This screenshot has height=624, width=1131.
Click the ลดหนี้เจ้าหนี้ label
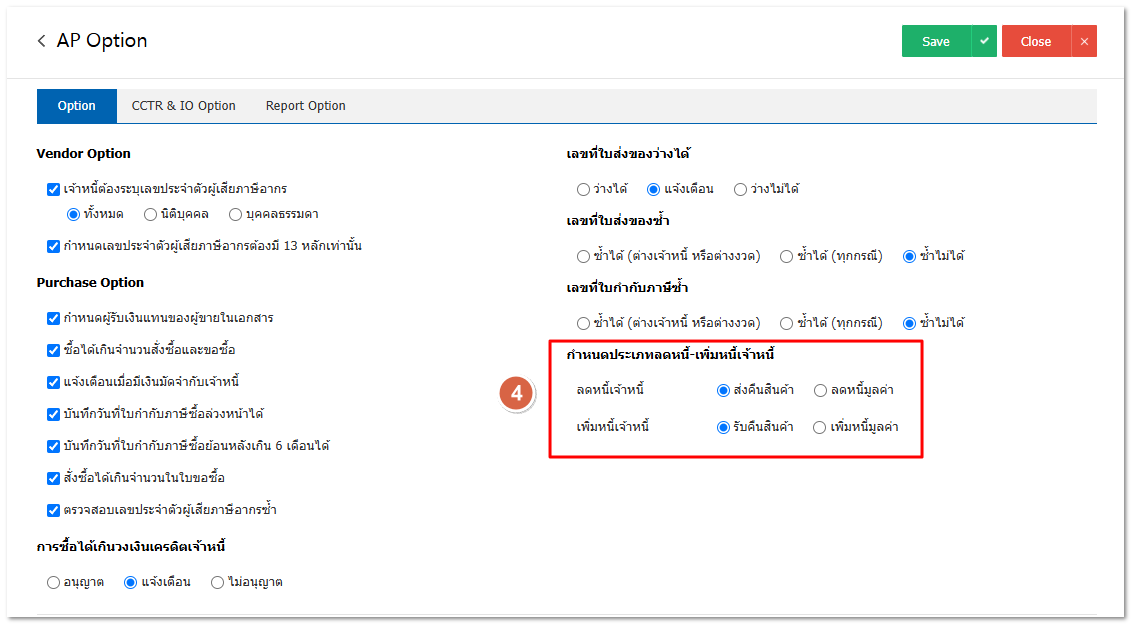tap(610, 390)
